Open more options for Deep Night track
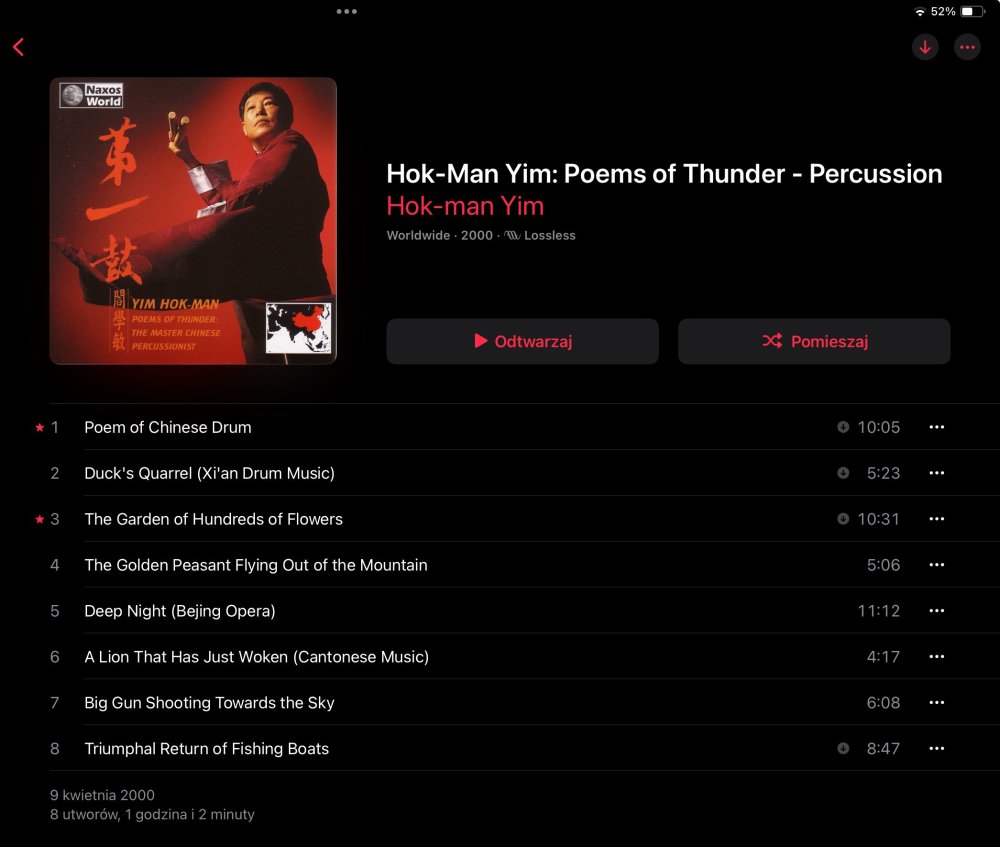Viewport: 1000px width, 847px height. [x=936, y=610]
